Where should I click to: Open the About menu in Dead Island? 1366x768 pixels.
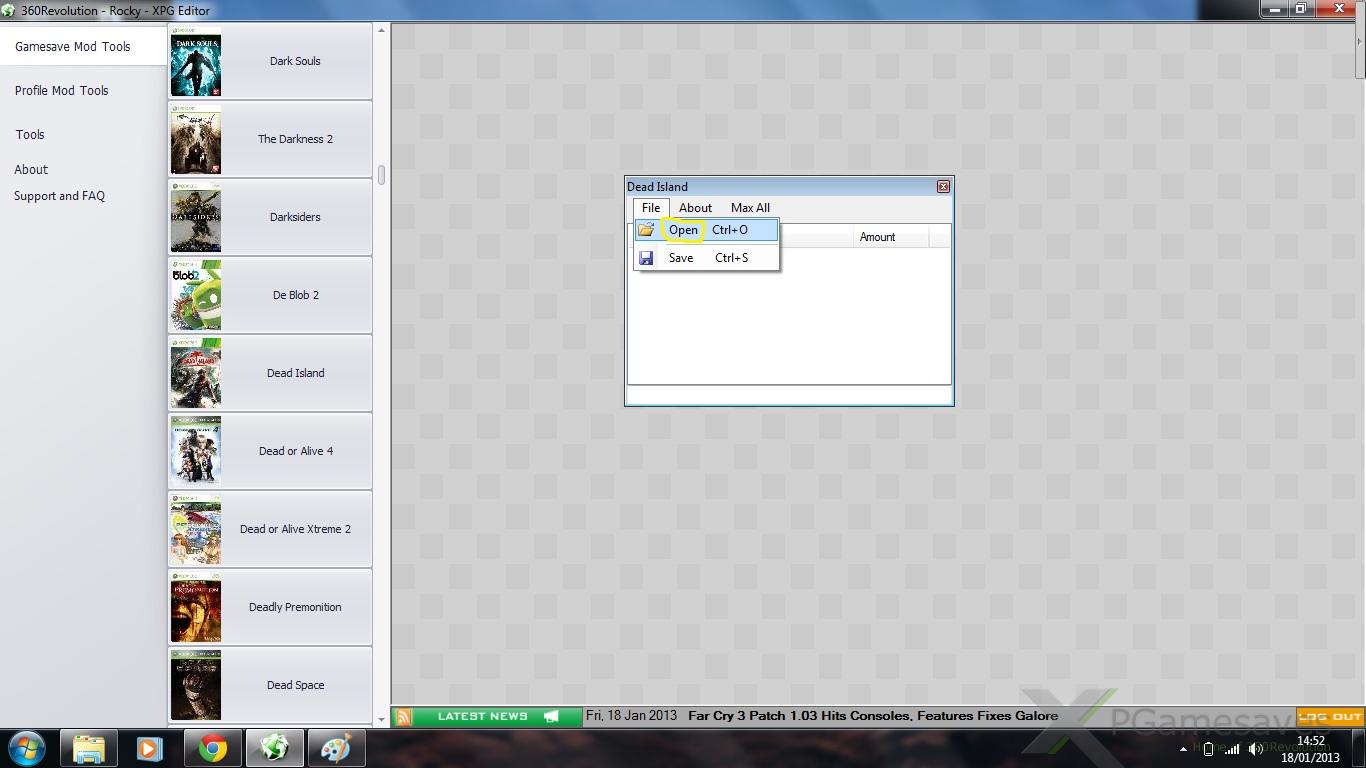point(695,208)
